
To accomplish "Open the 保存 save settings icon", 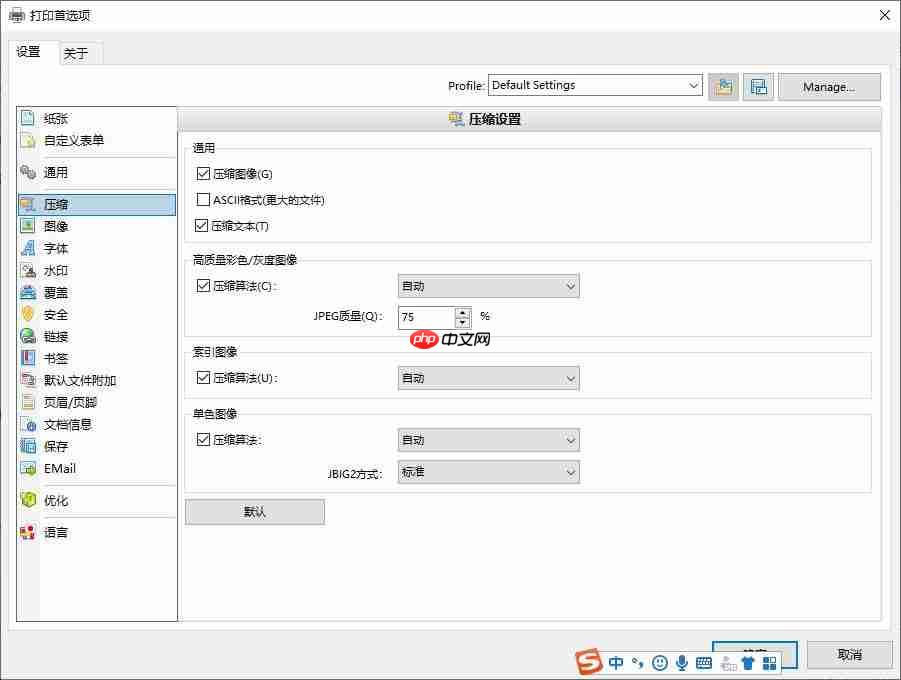I will (28, 446).
